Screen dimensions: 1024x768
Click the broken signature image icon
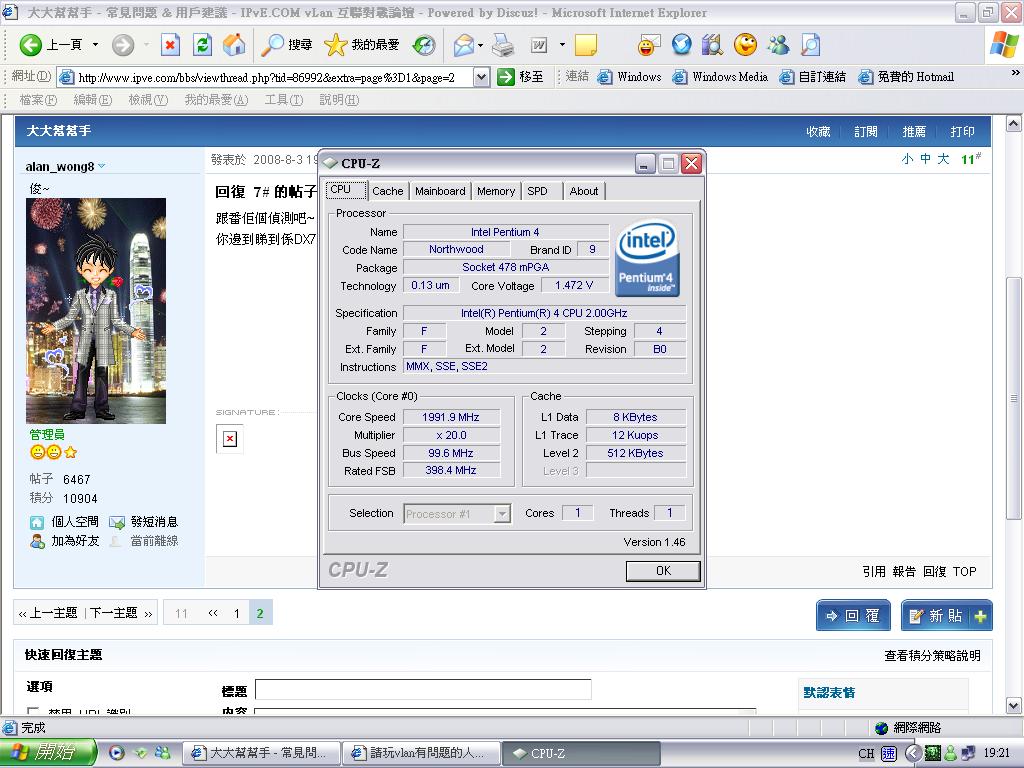tap(230, 439)
